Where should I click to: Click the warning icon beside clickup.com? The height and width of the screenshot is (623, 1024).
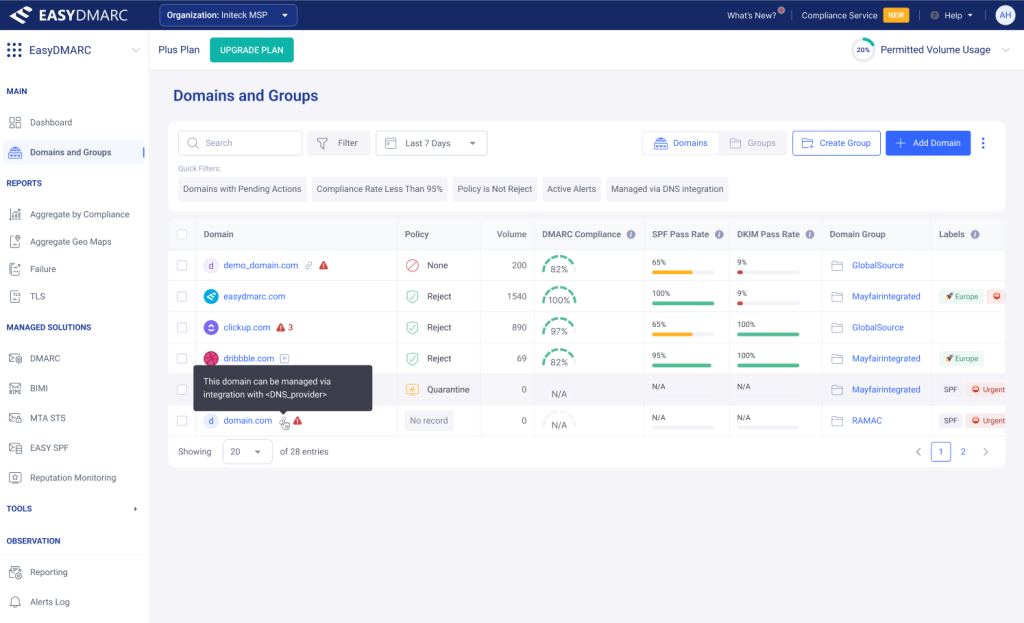pyautogui.click(x=281, y=327)
